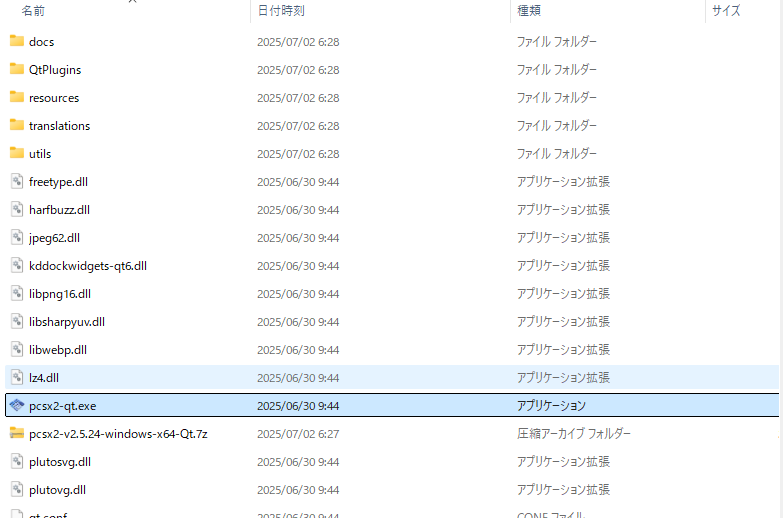The width and height of the screenshot is (783, 518).
Task: Select the libsharpyuv.dll file entry
Action: point(392,322)
